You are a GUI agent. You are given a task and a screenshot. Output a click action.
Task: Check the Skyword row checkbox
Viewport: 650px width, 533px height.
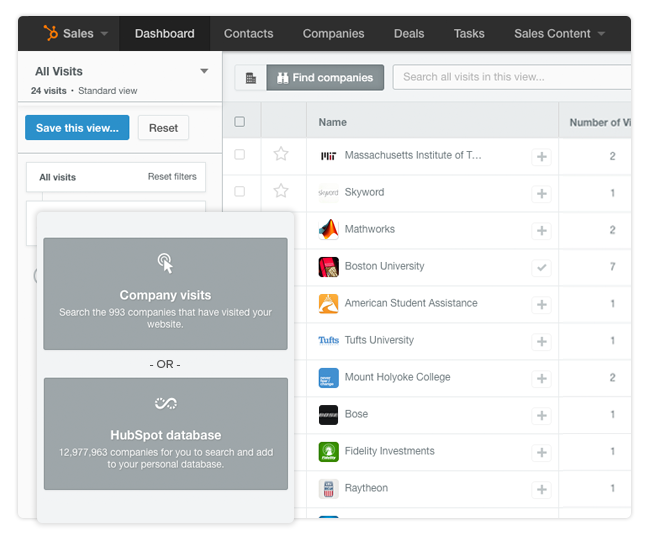tap(239, 191)
